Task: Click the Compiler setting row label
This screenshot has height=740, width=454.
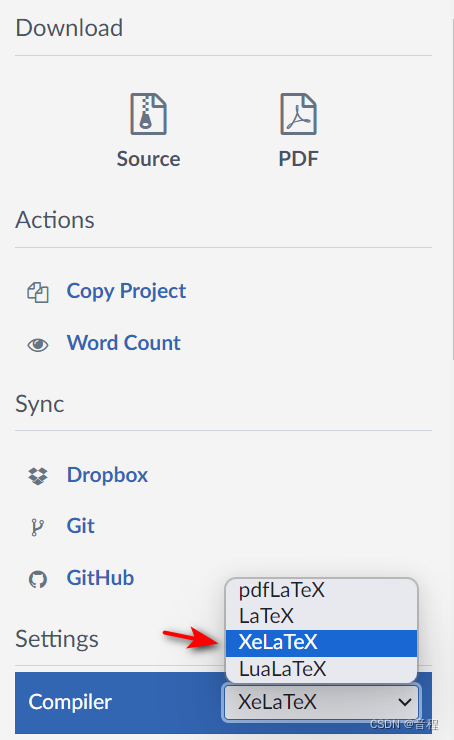Action: (x=70, y=702)
